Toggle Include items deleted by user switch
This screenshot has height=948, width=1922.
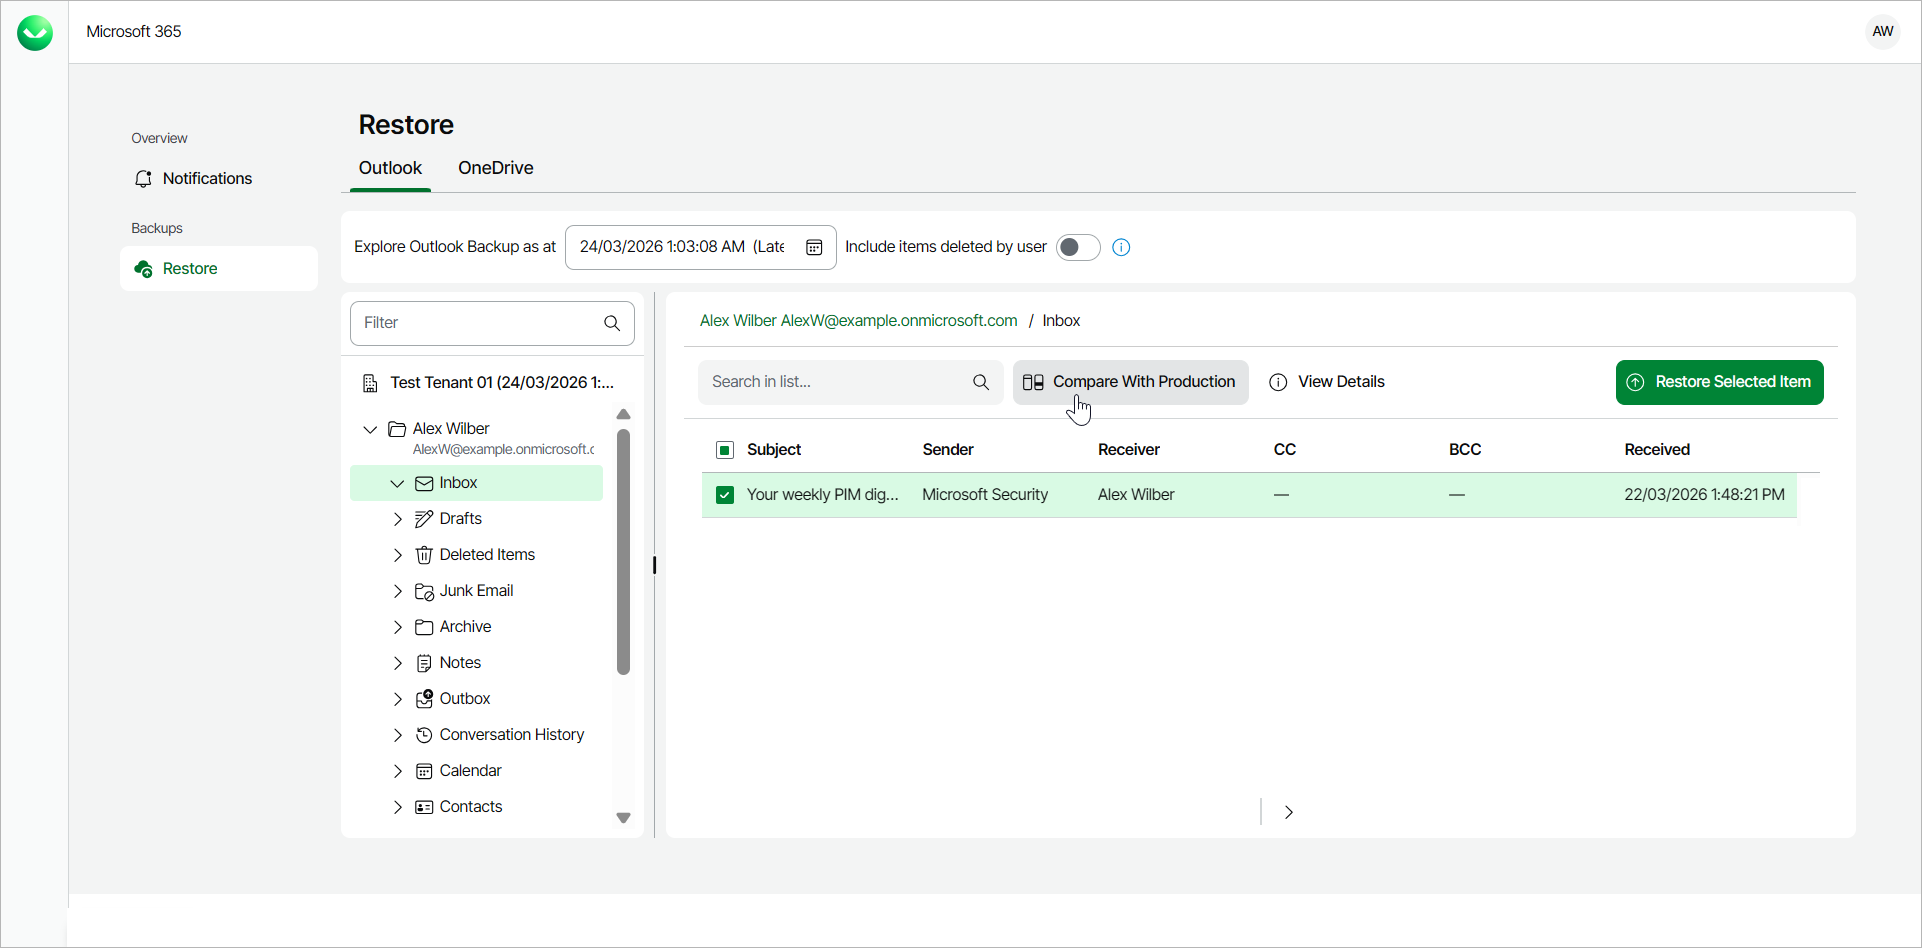tap(1077, 247)
